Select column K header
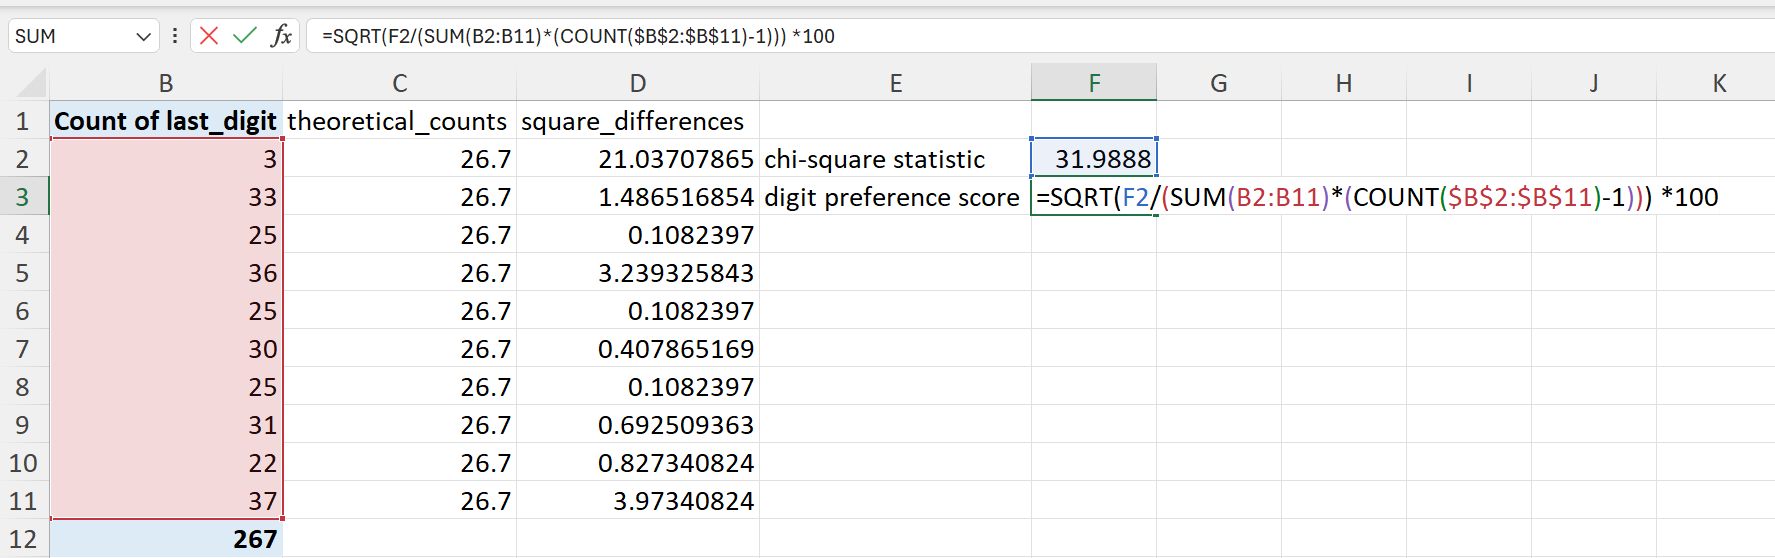This screenshot has width=1775, height=558. pyautogui.click(x=1719, y=83)
